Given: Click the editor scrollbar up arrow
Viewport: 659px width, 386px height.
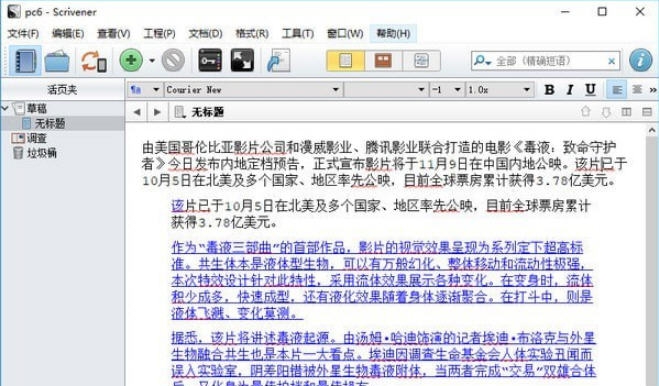Looking at the screenshot, I should (x=652, y=130).
